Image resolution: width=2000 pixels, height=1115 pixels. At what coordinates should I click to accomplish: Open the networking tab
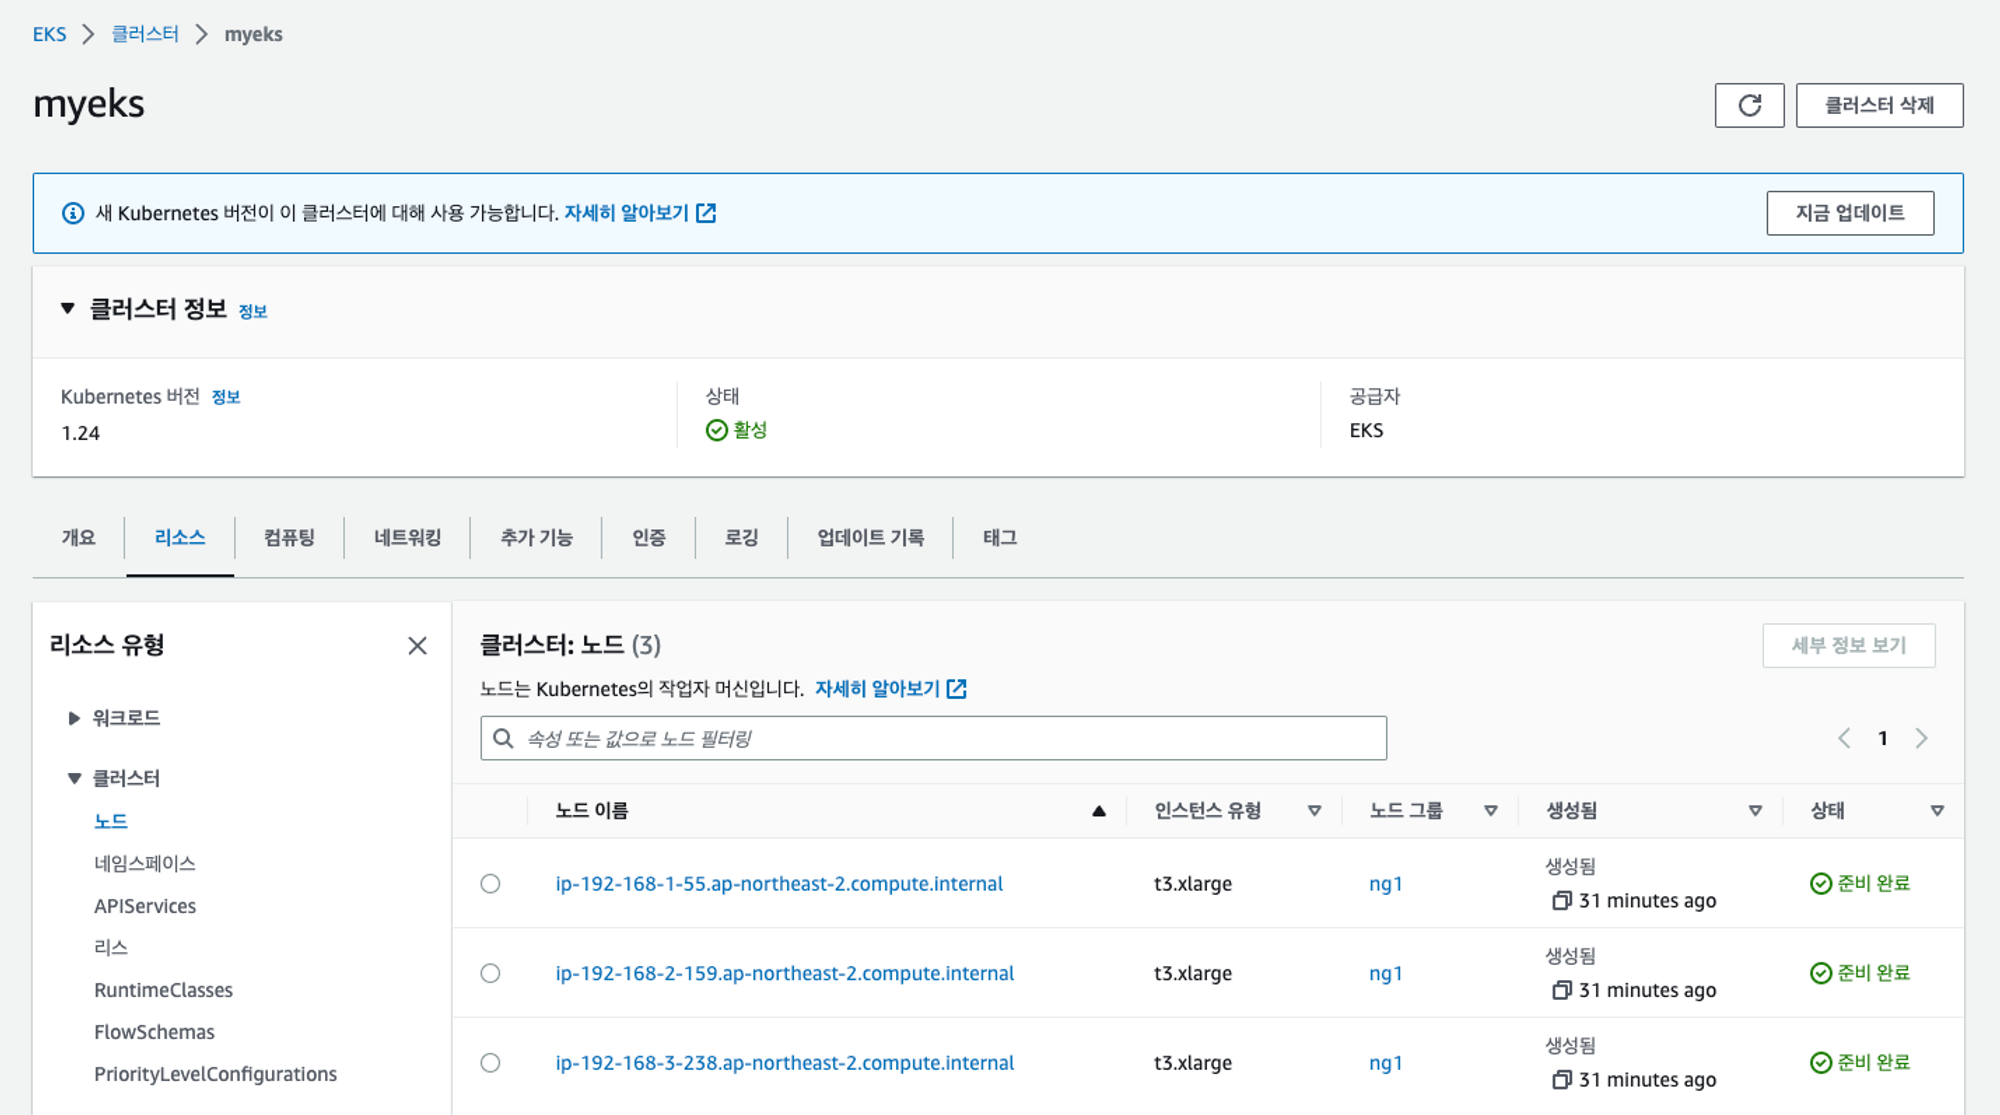click(x=407, y=538)
